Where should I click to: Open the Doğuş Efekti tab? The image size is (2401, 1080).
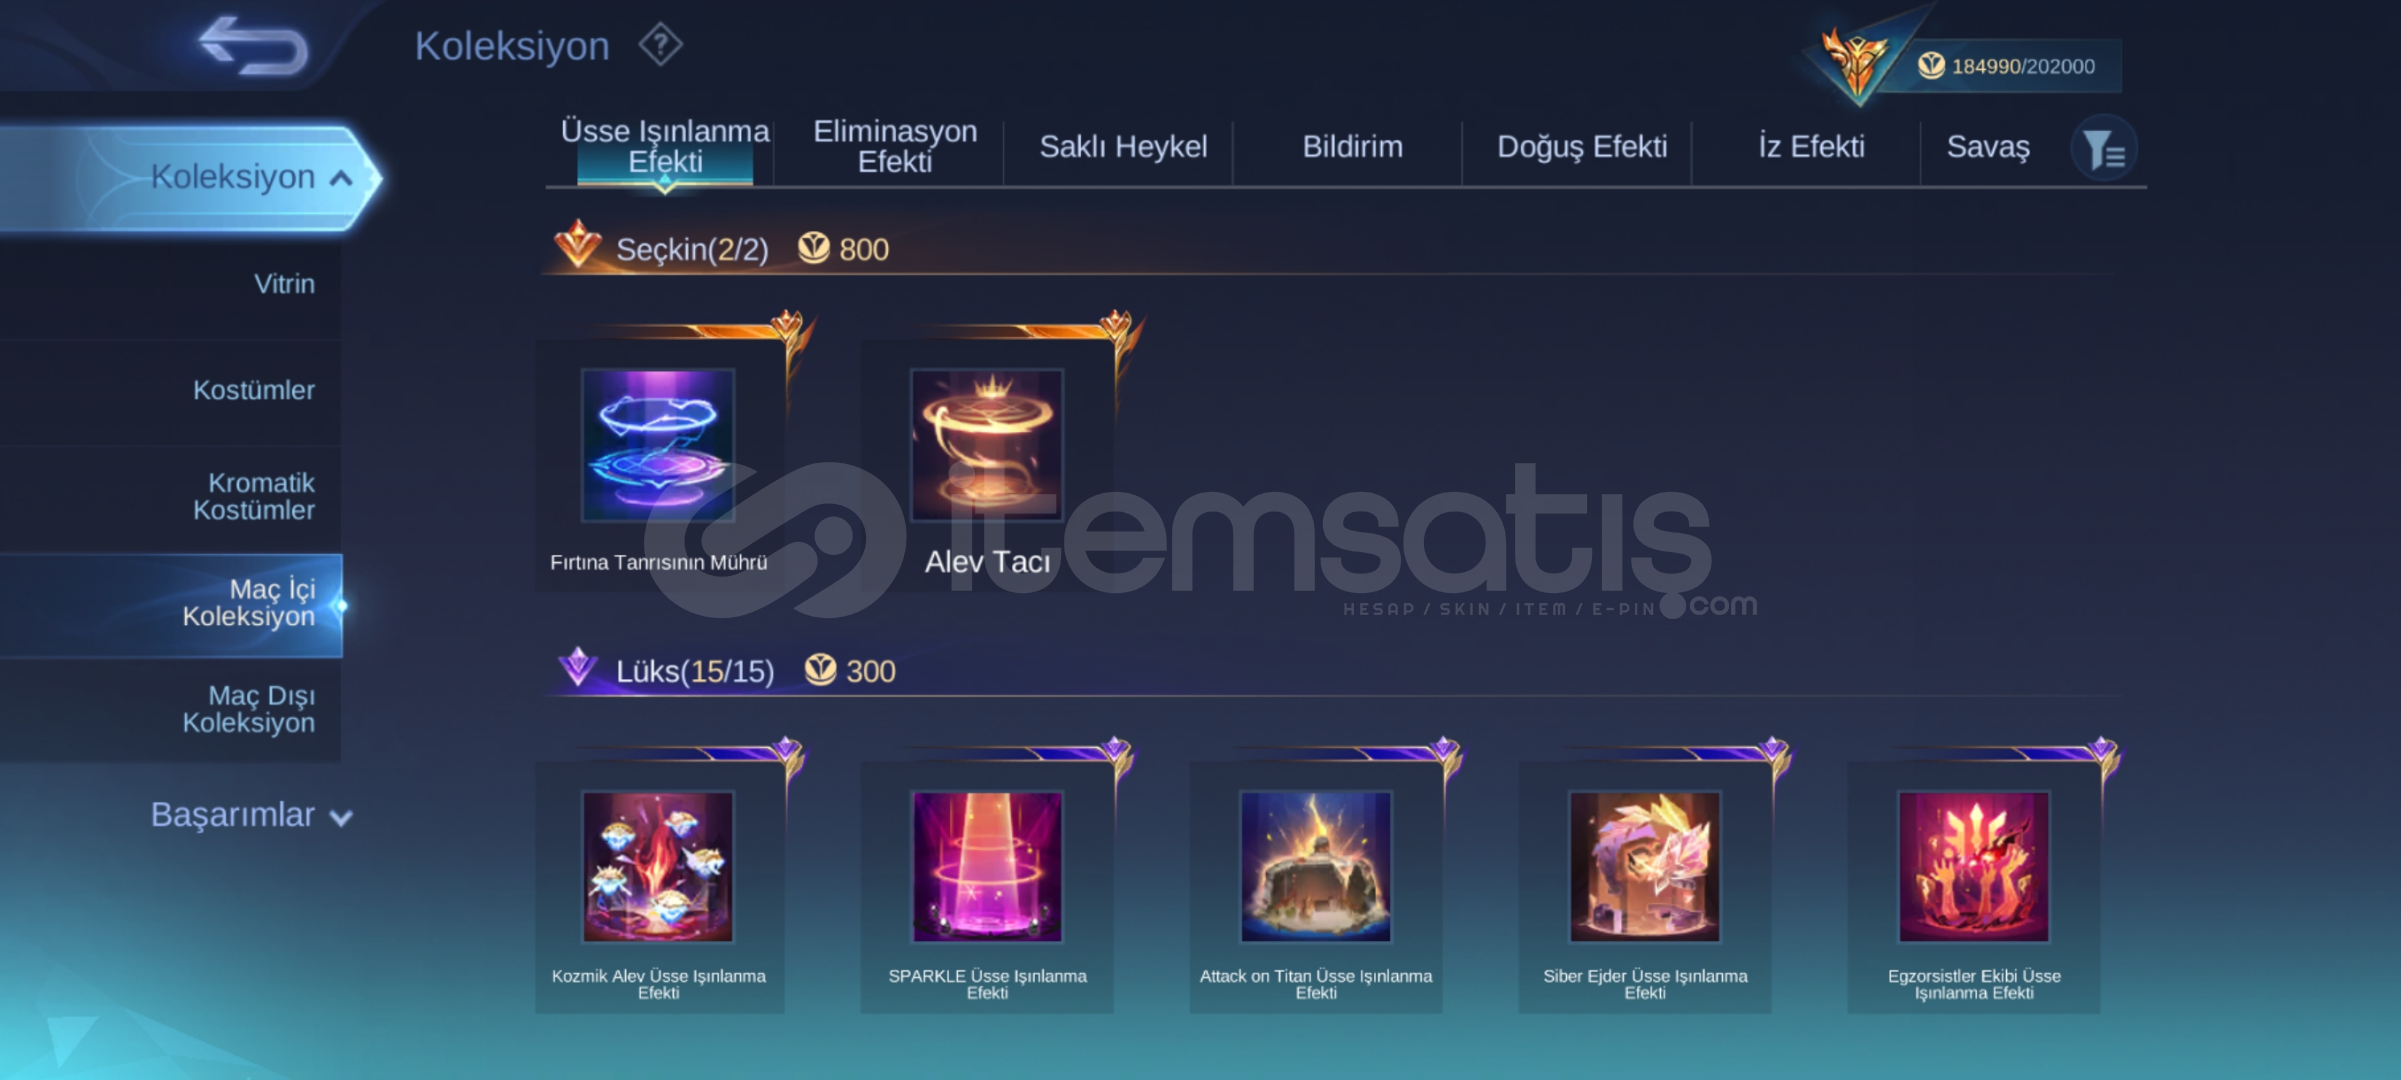(1582, 146)
